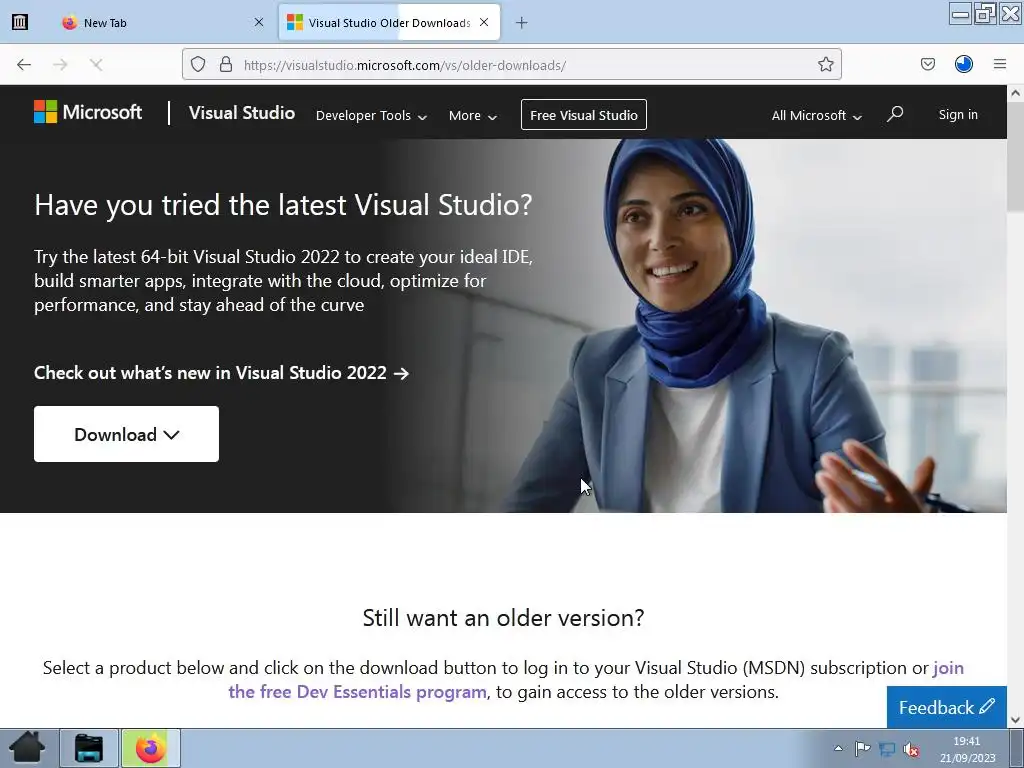Expand the Download dropdown button

tap(127, 434)
